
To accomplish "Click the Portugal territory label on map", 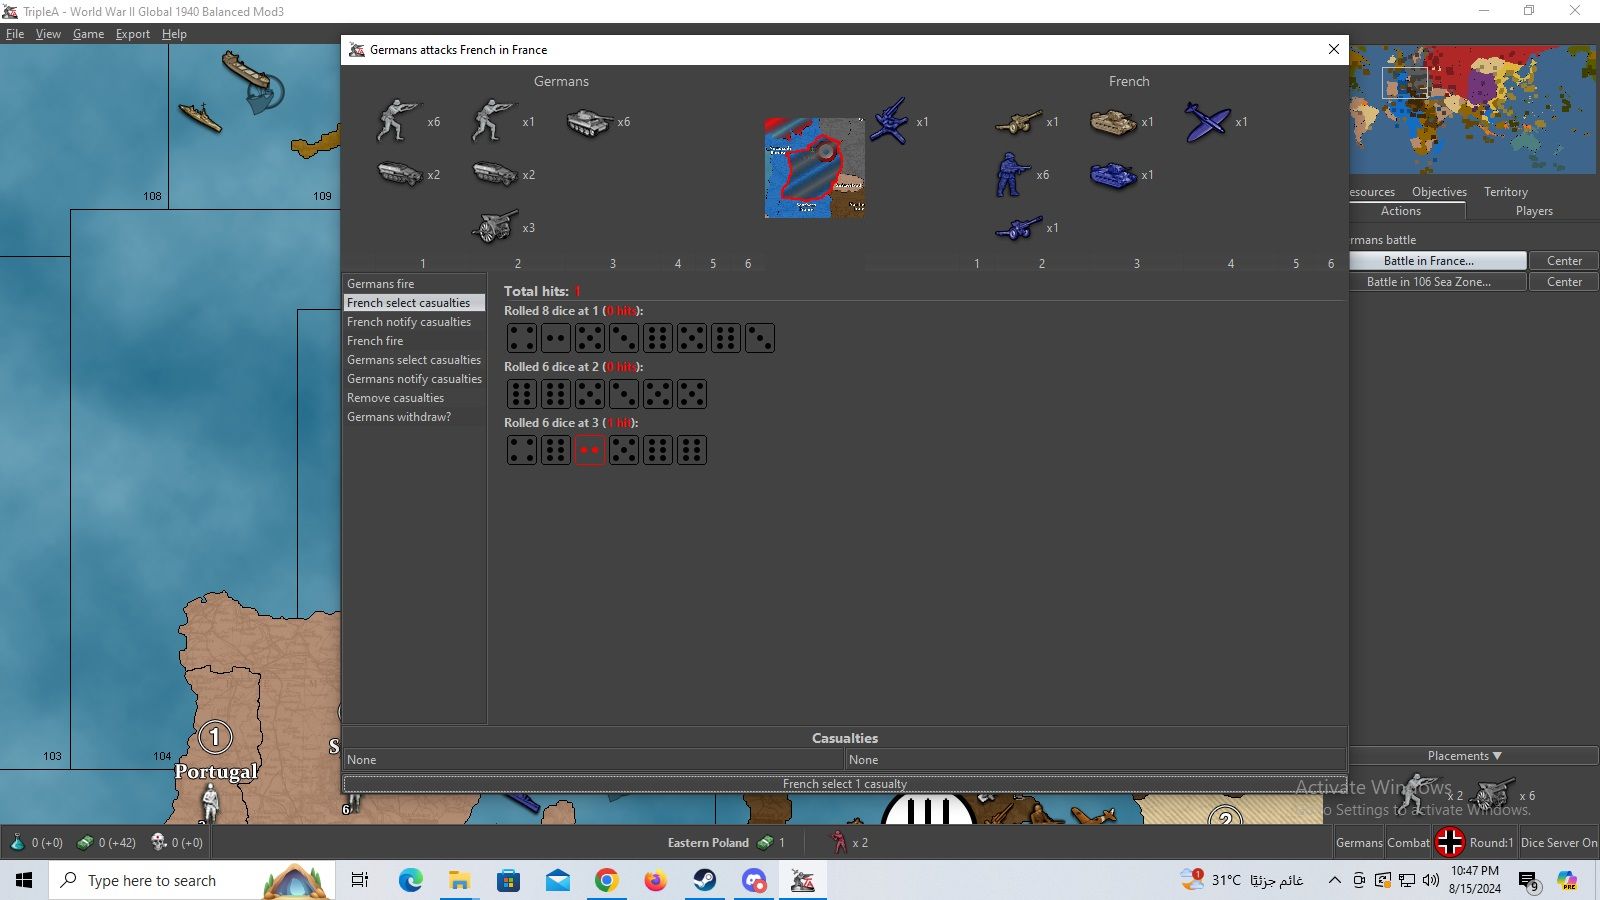I will (216, 771).
